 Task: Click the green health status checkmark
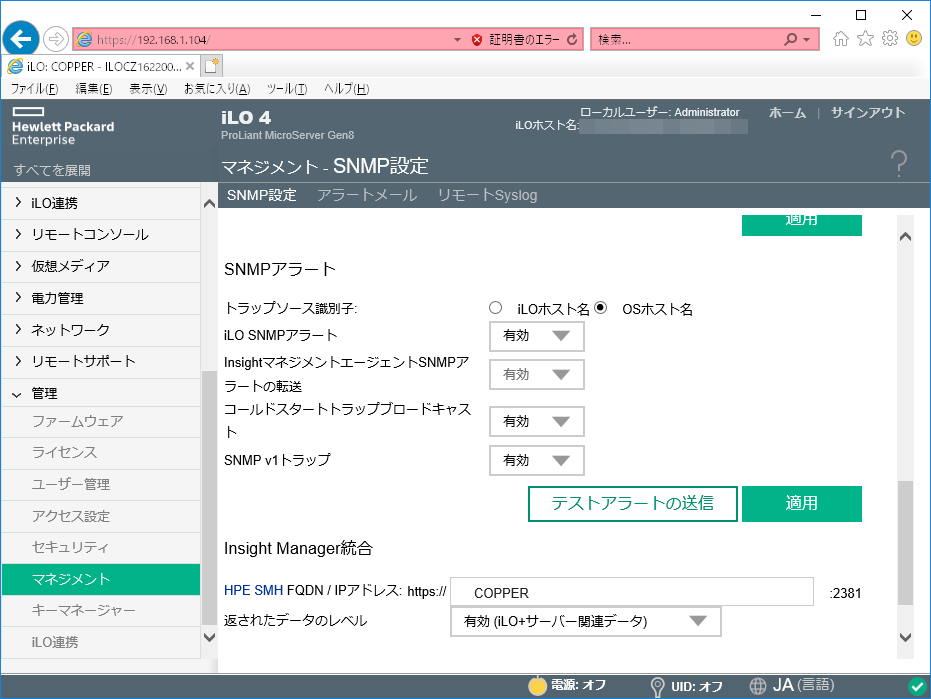pos(917,686)
